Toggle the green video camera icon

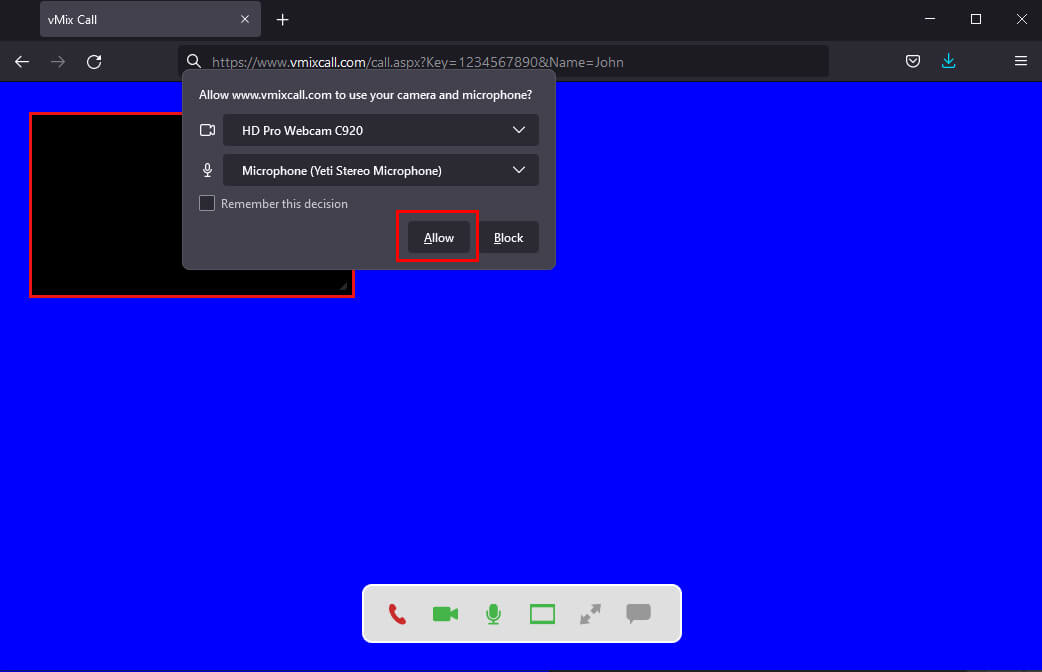coord(445,614)
